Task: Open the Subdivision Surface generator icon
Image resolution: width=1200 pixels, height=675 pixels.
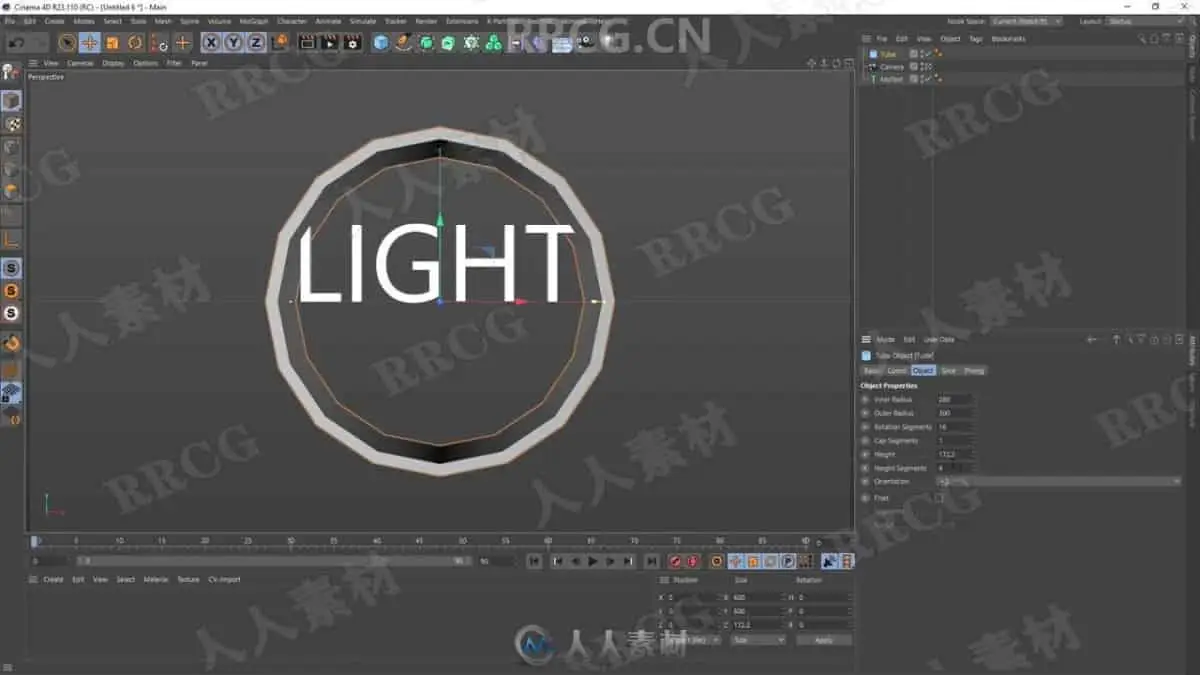Action: point(426,42)
